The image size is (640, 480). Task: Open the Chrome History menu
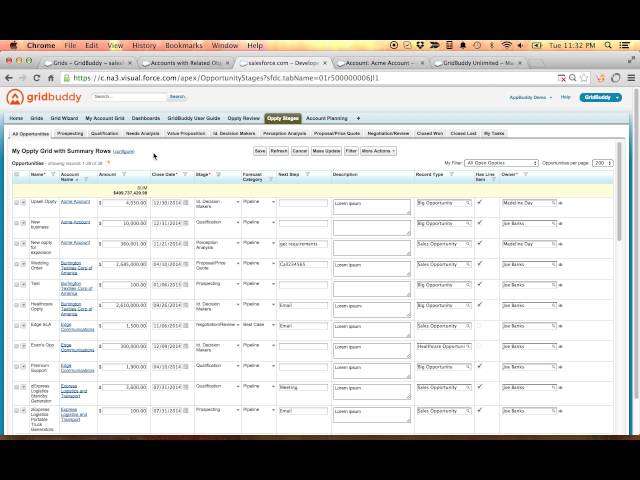point(144,45)
